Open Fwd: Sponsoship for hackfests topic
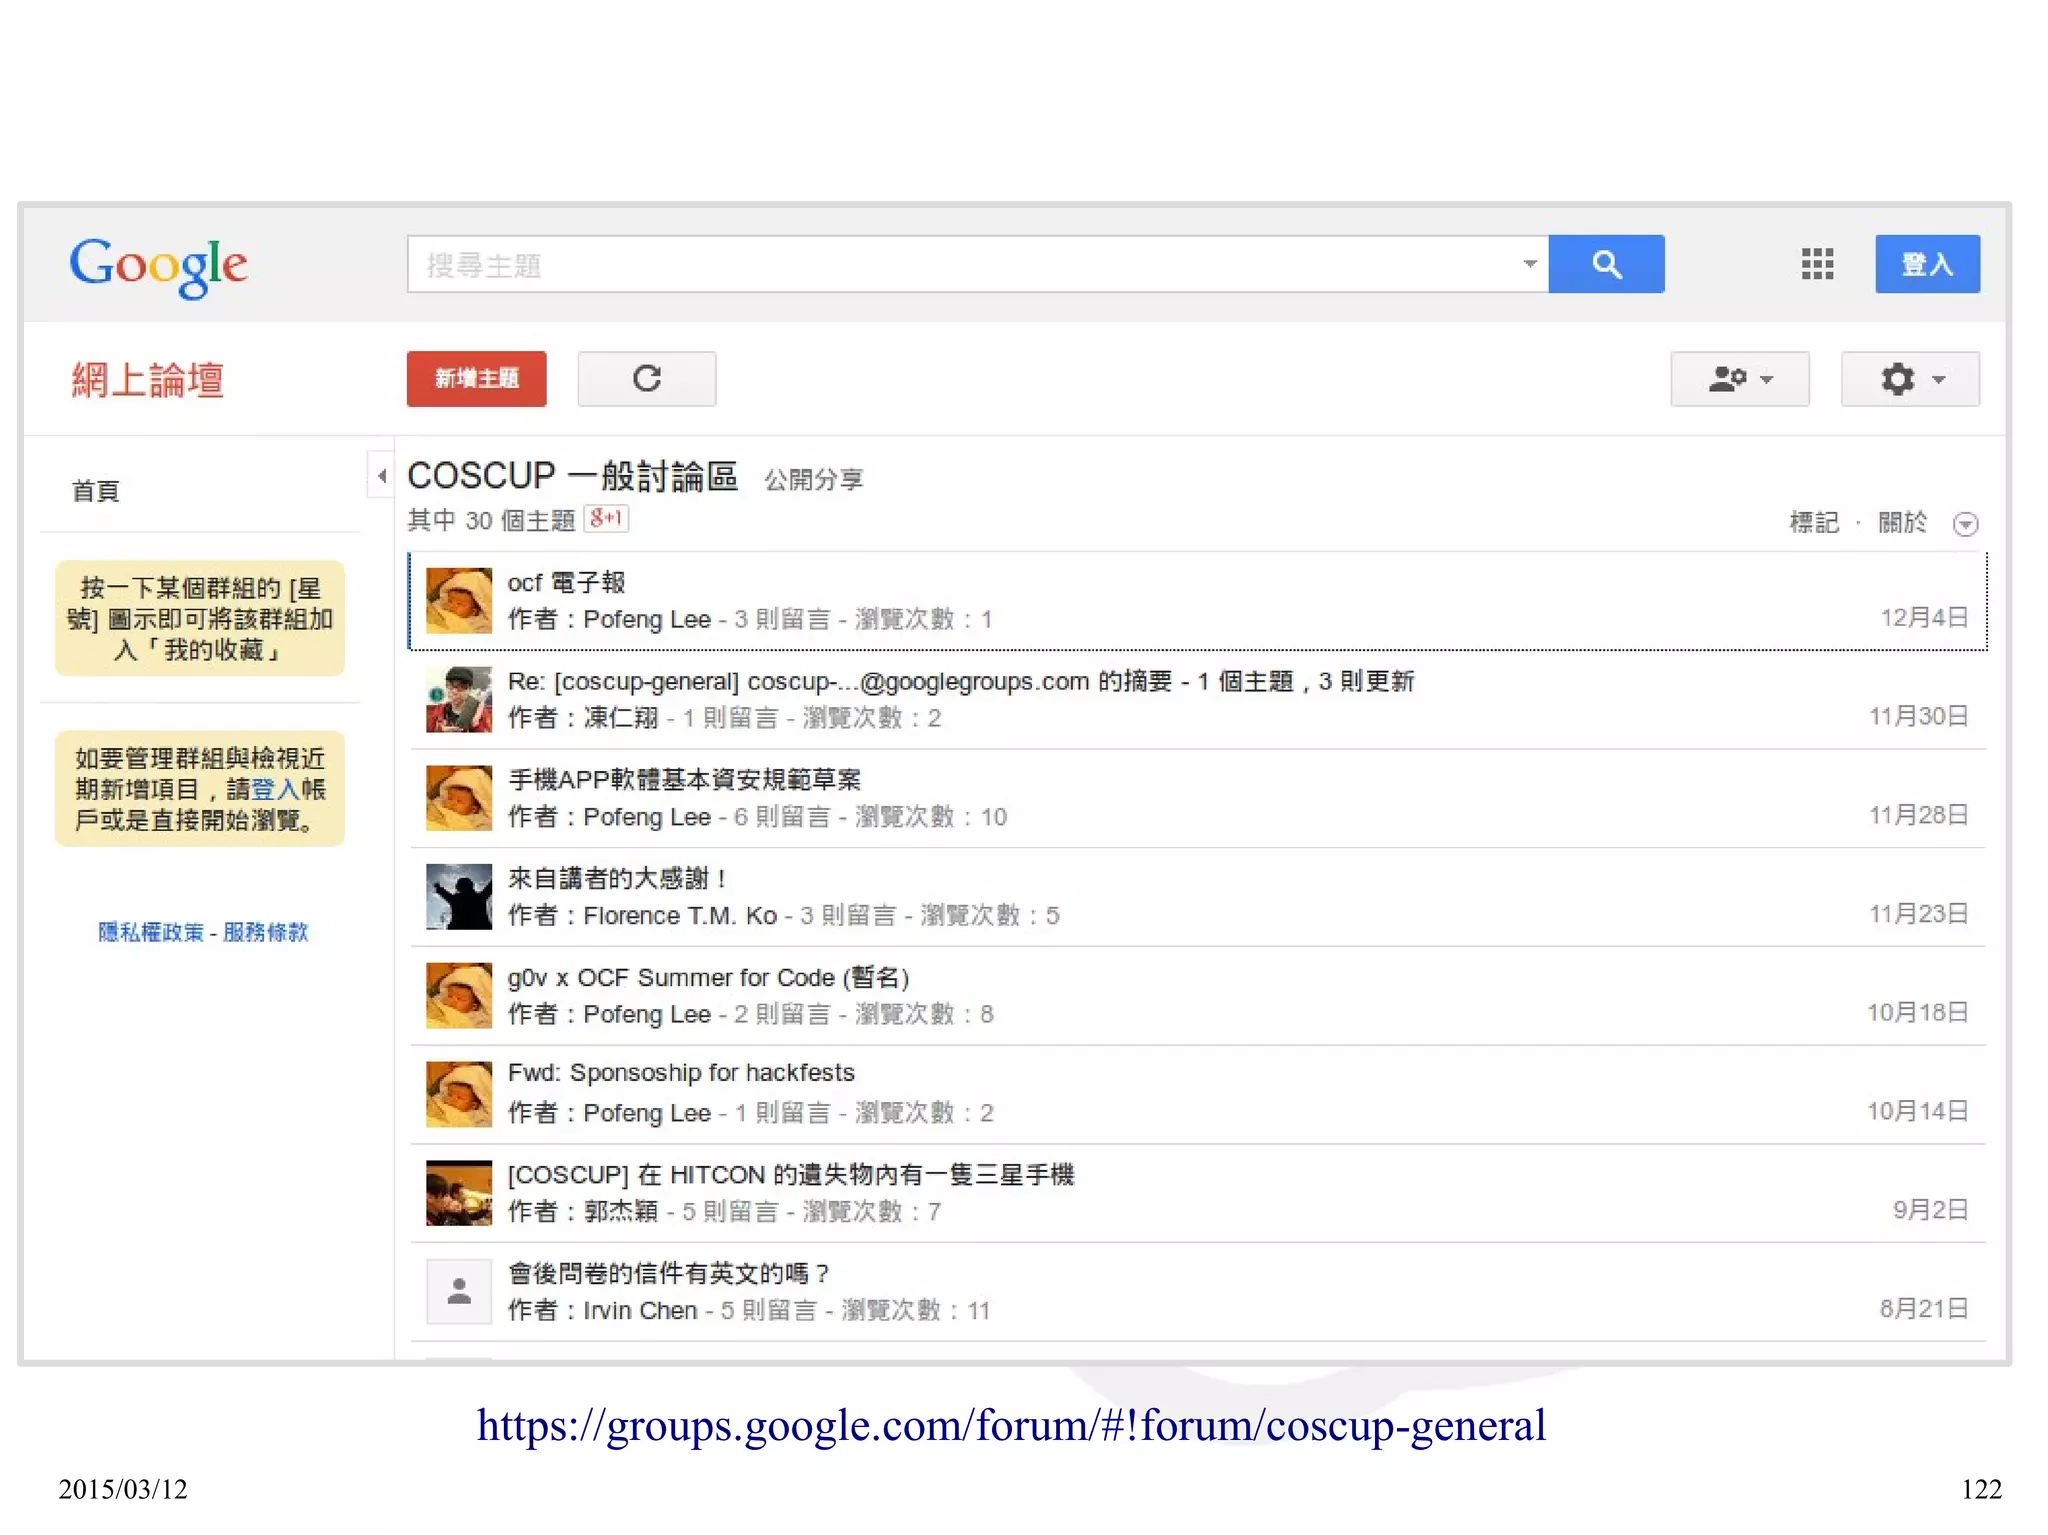This screenshot has width=2048, height=1535. click(x=681, y=1073)
